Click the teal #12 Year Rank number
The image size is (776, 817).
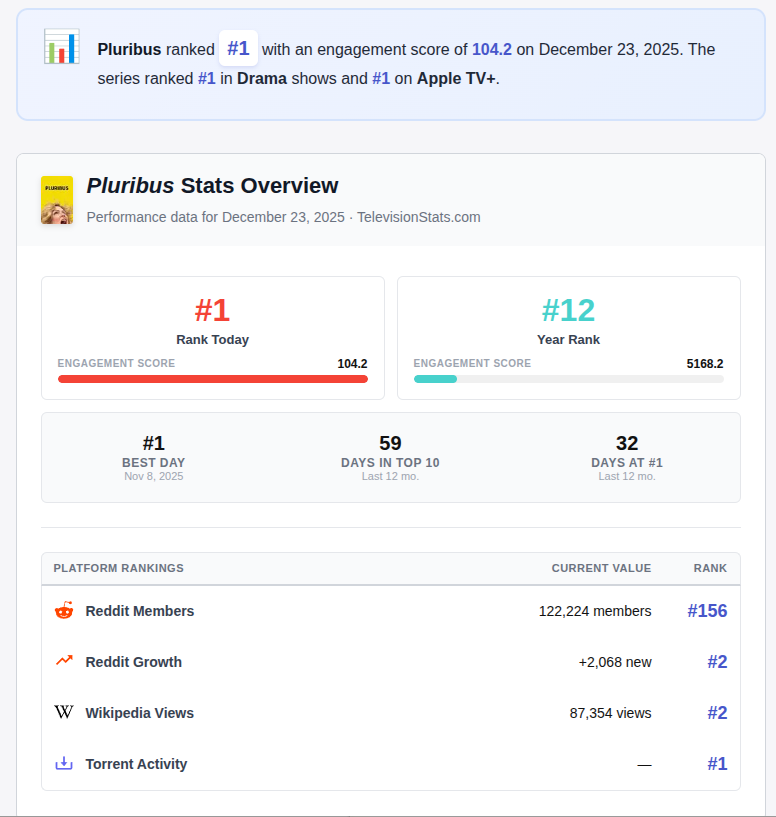point(569,311)
